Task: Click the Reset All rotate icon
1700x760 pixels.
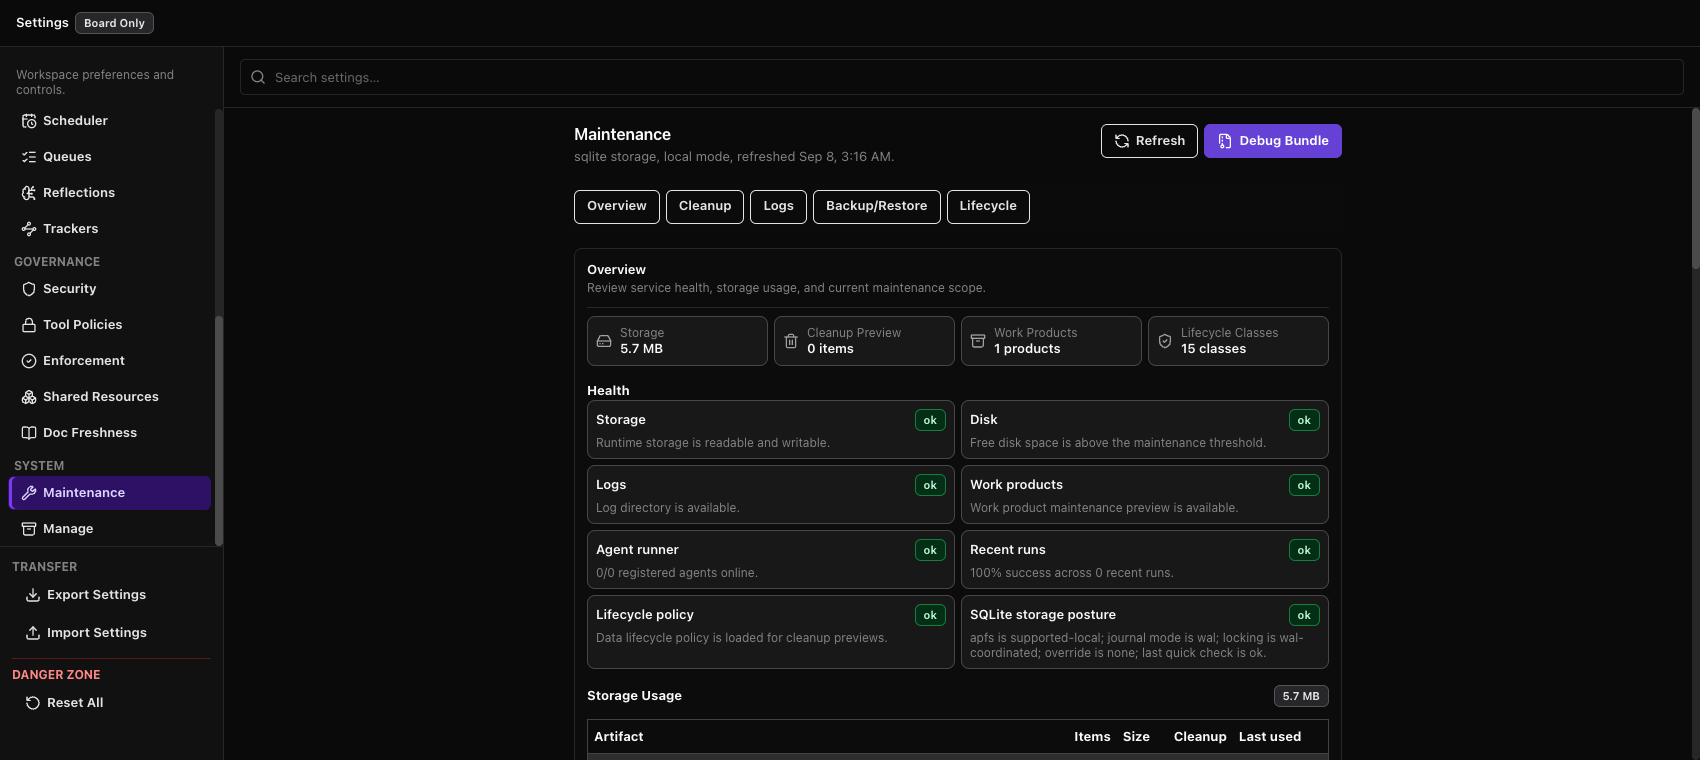Action: [x=33, y=703]
